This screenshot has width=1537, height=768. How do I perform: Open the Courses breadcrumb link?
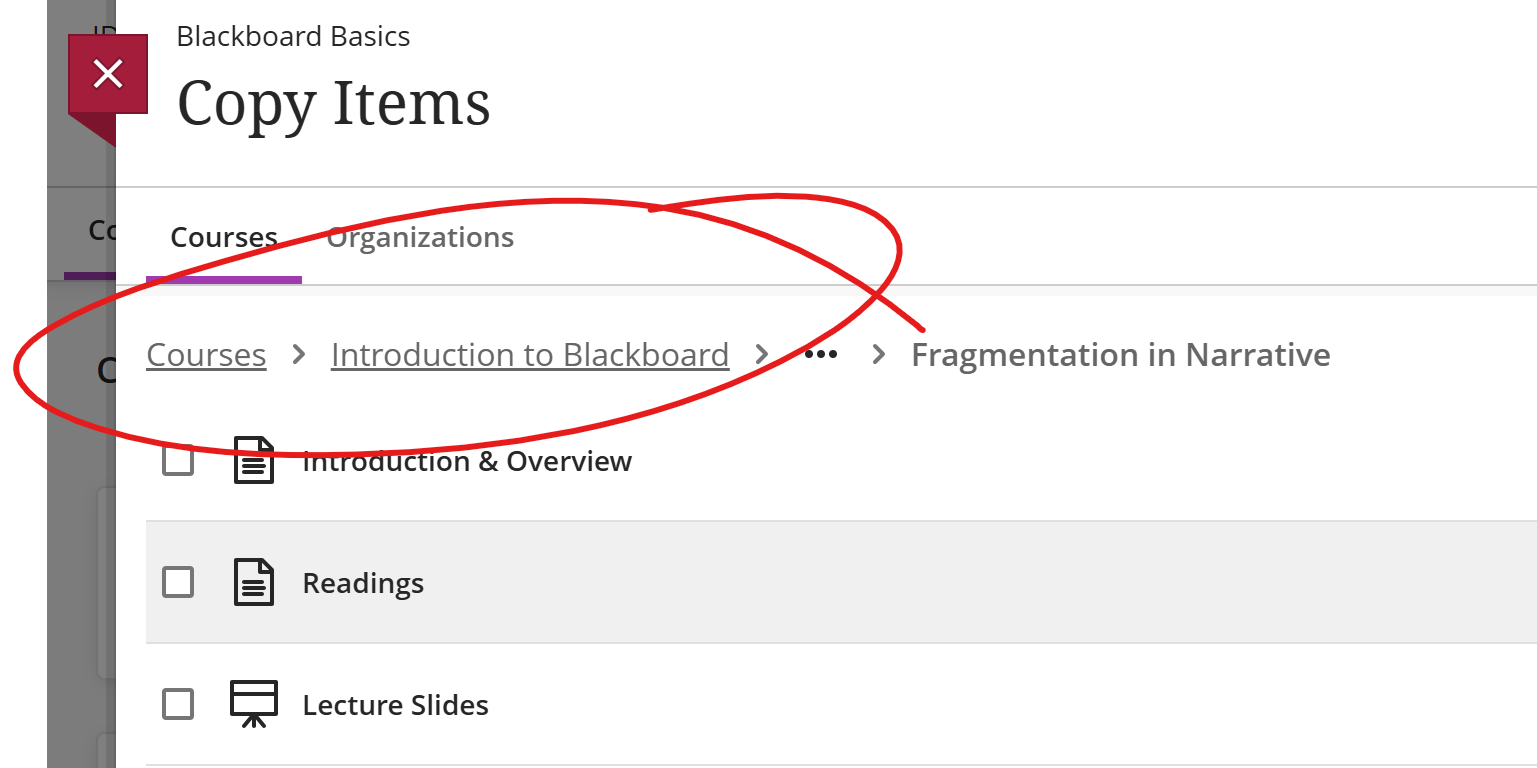tap(206, 355)
